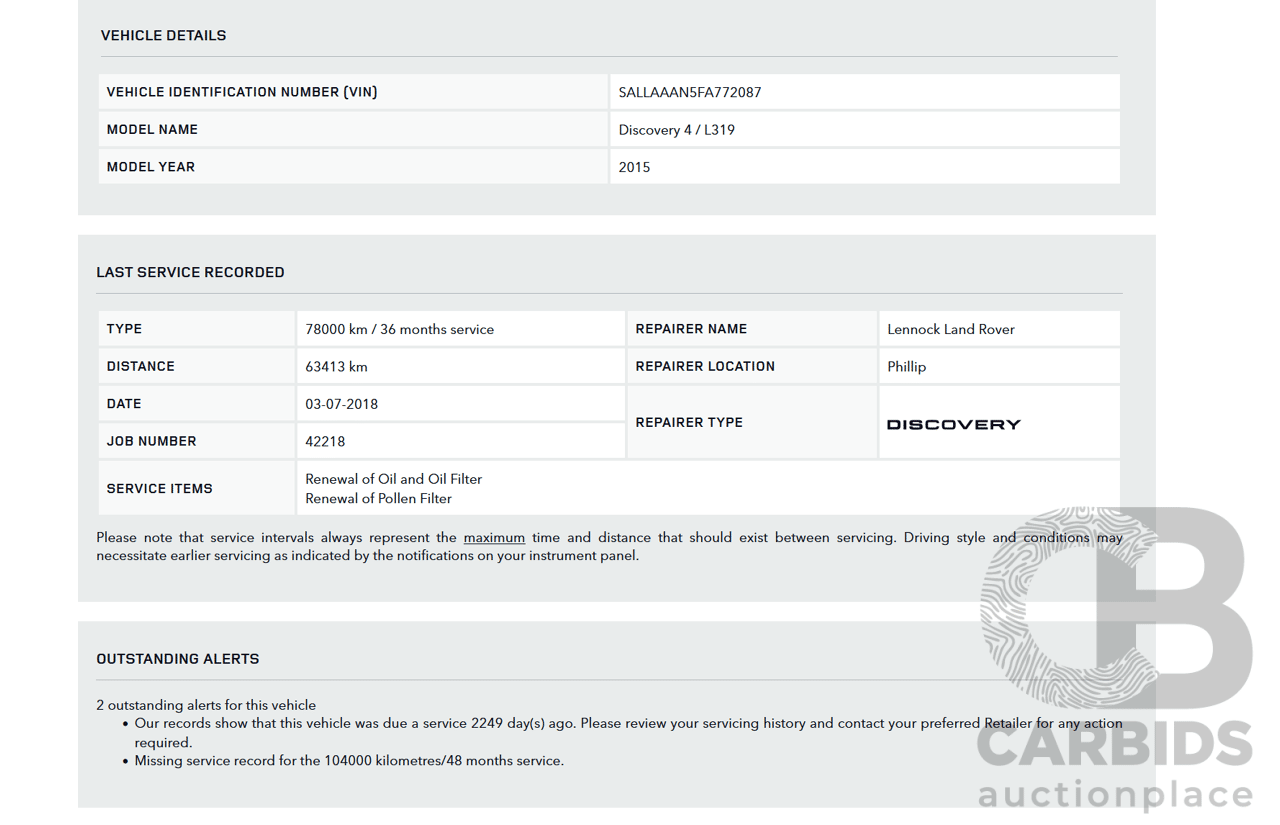Click the 'Vehicle Details' section heading
Screen dimensions: 1280x825
[x=163, y=35]
